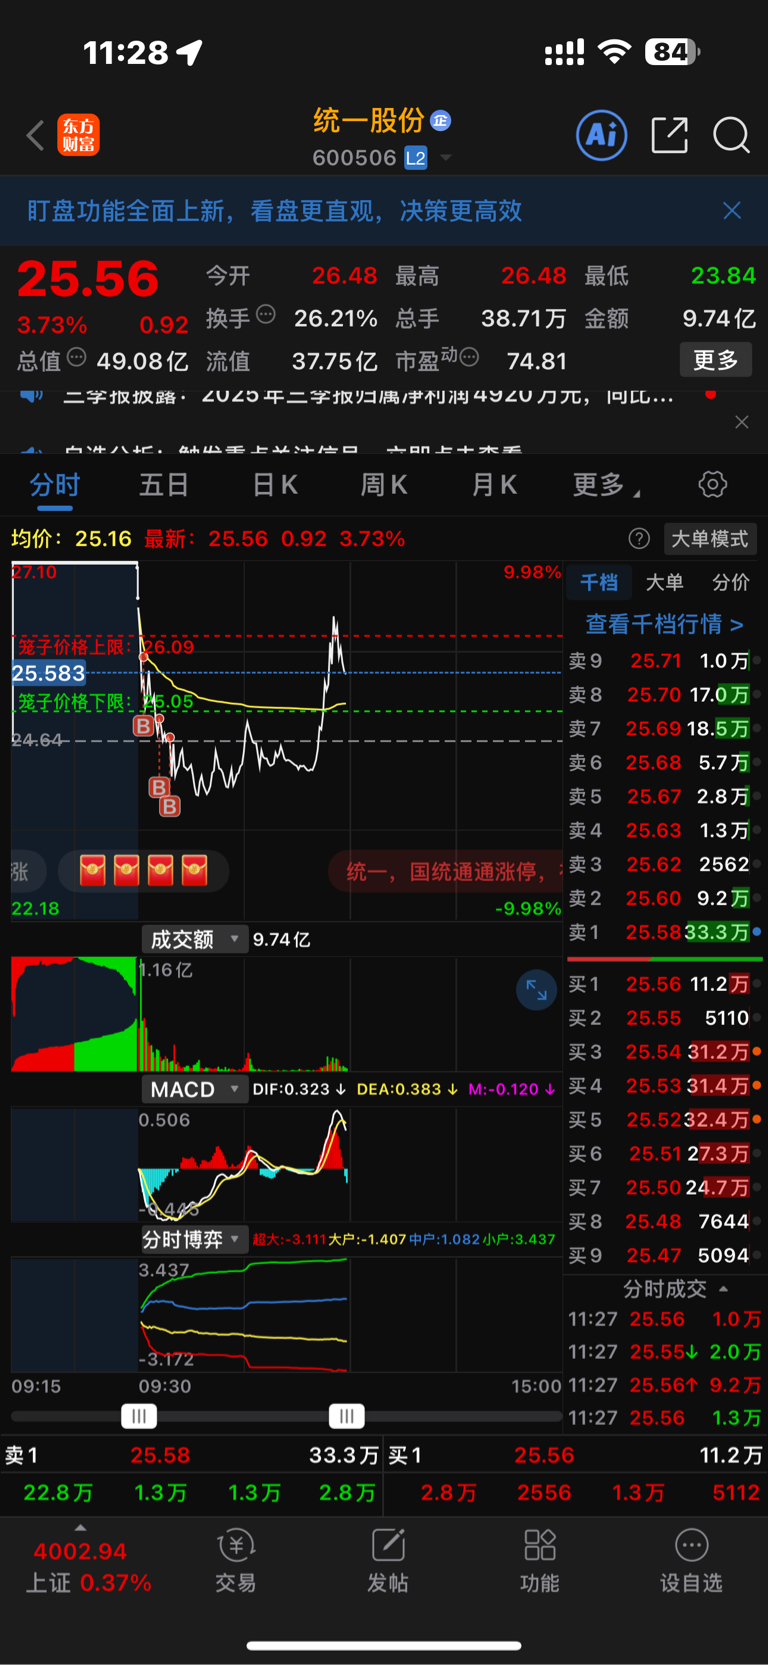The width and height of the screenshot is (768, 1665).
Task: Open the search magnifier icon
Action: pos(731,135)
